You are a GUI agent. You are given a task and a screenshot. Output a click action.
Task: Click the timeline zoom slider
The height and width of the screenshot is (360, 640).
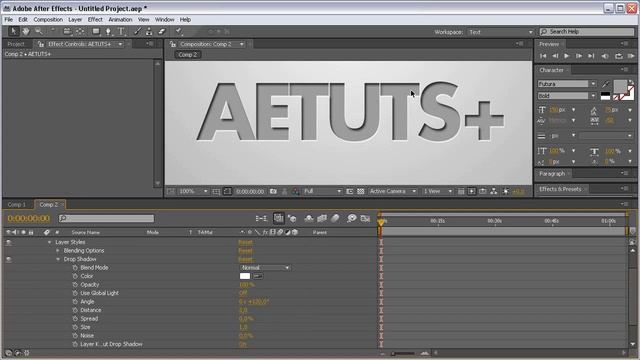403,353
